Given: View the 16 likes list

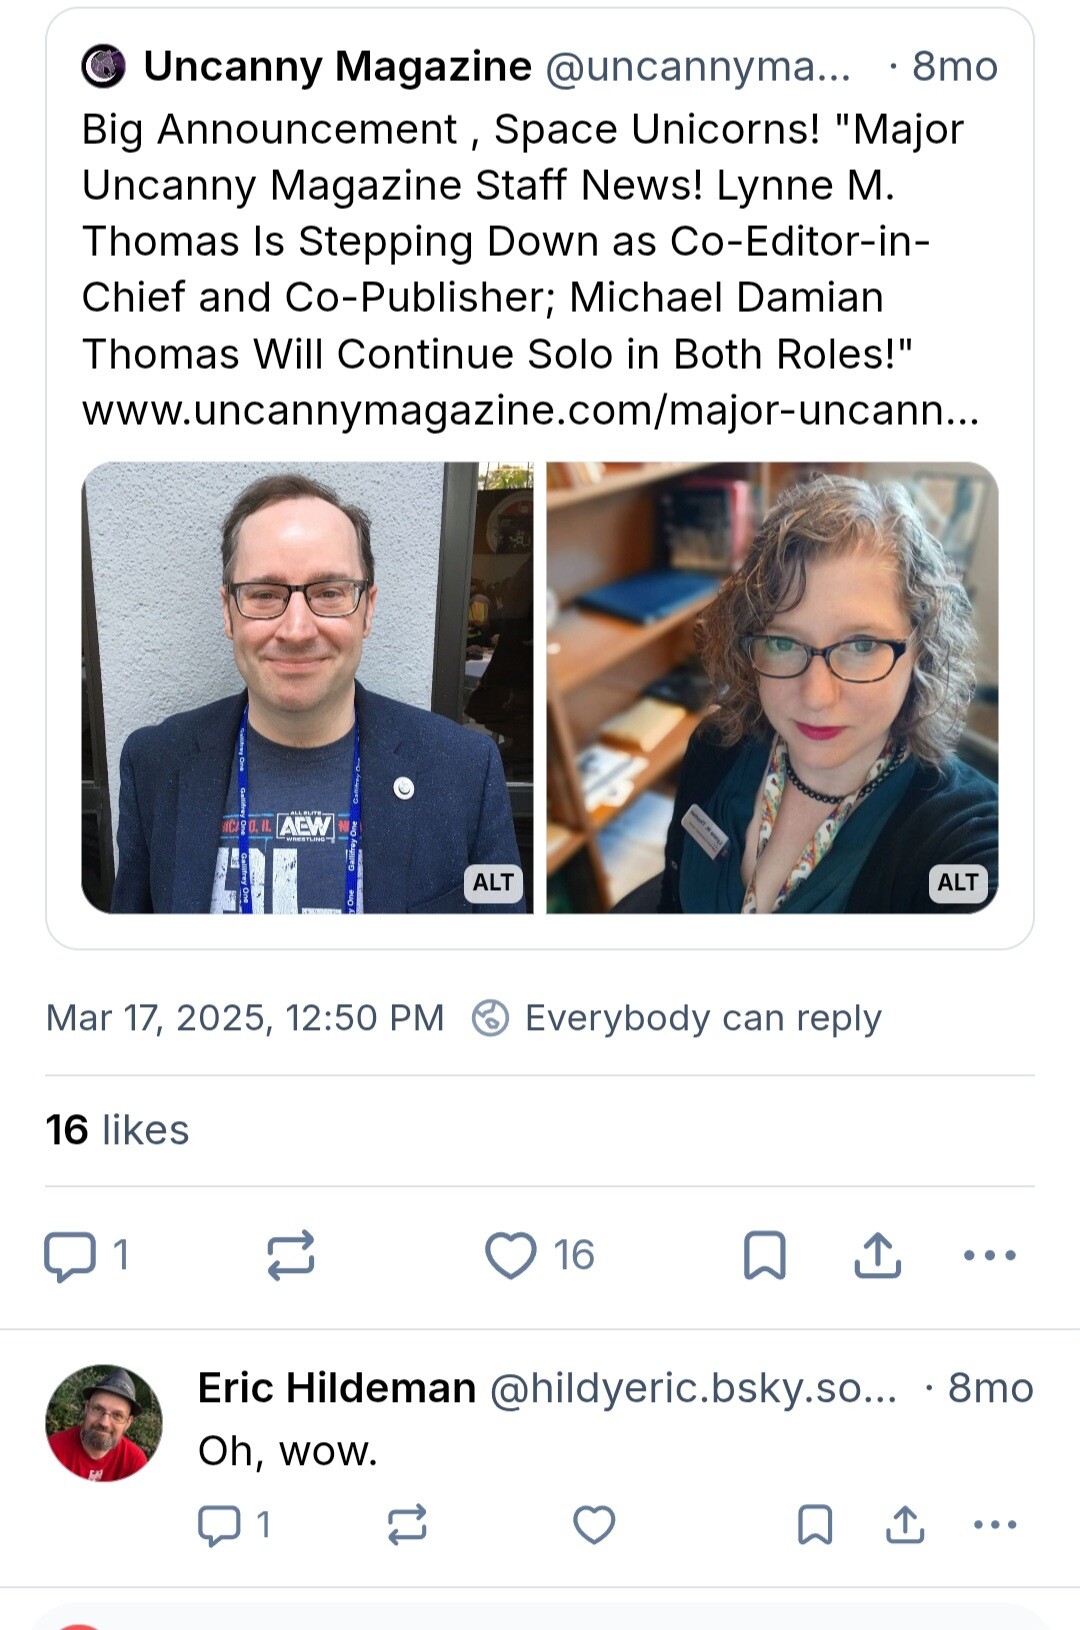Looking at the screenshot, I should point(117,1130).
